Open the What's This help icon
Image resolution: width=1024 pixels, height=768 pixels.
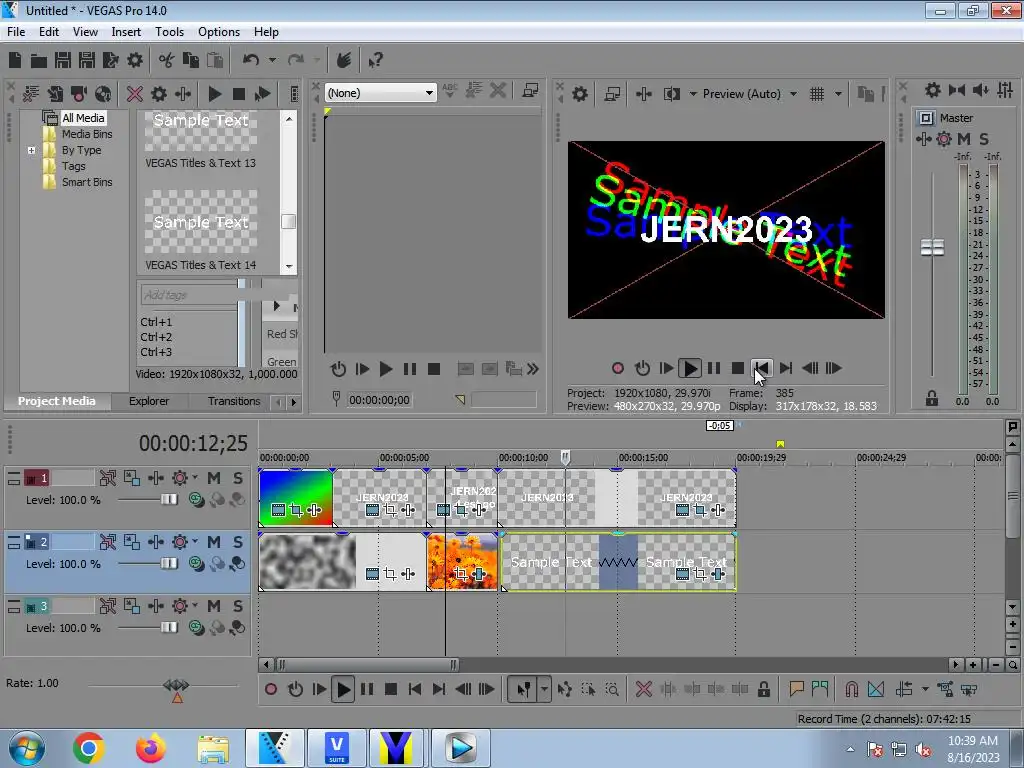coord(376,60)
